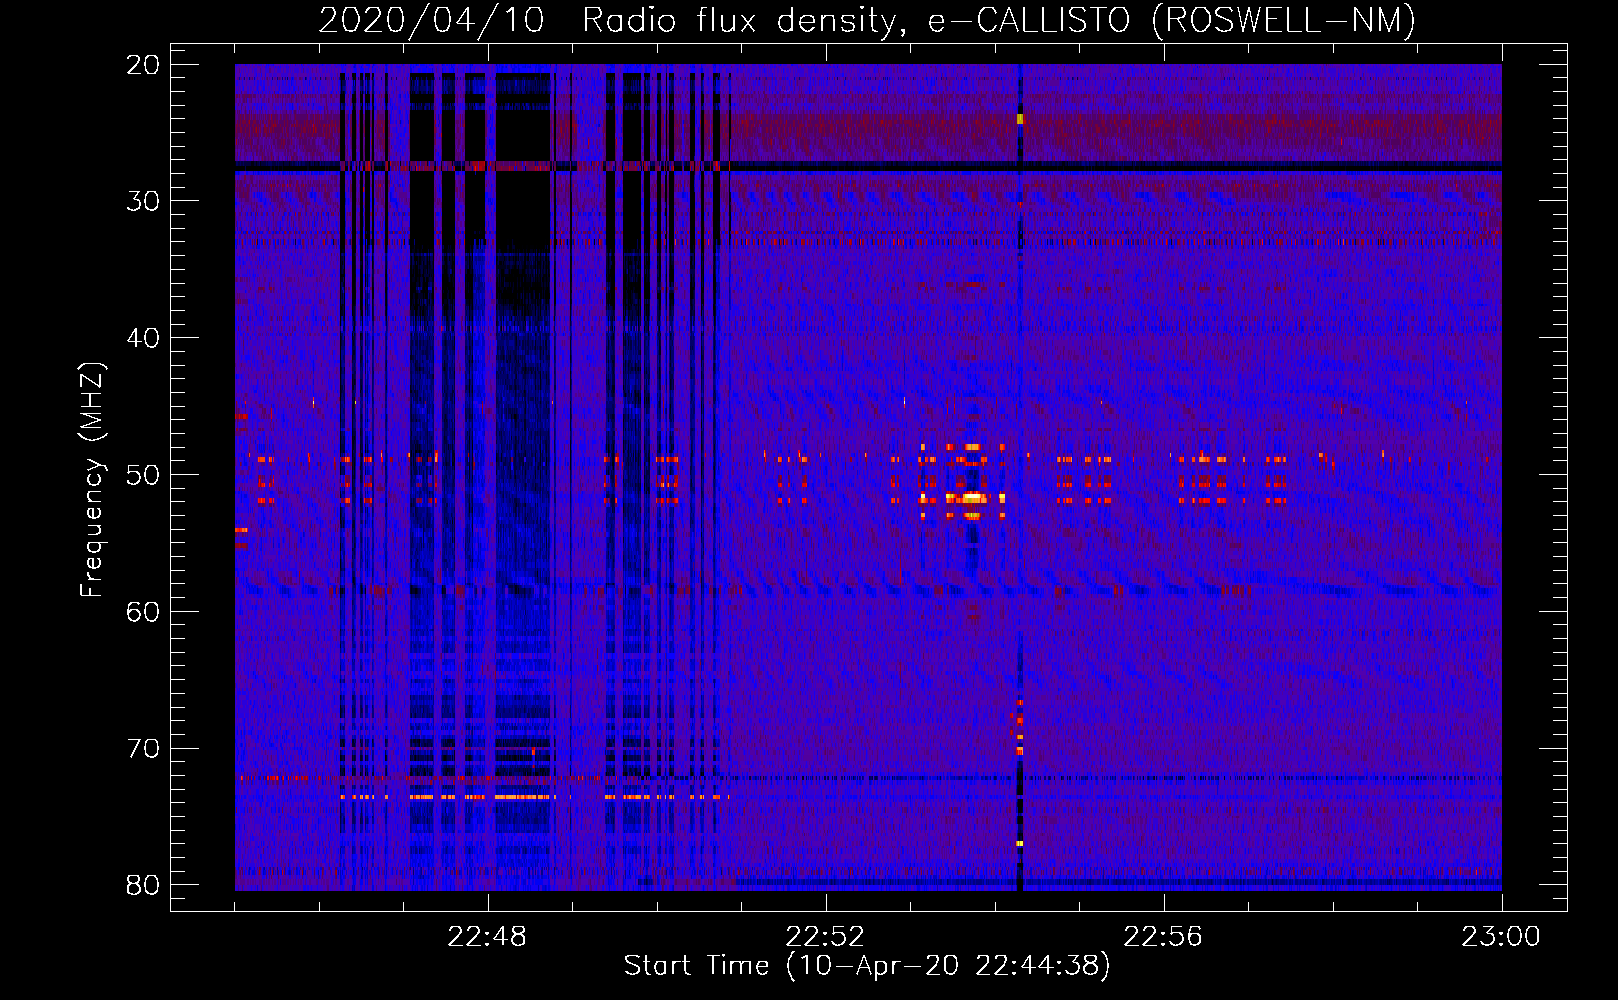The height and width of the screenshot is (1000, 1618).
Task: Click the "40" frequency tick label
Action: click(x=143, y=338)
